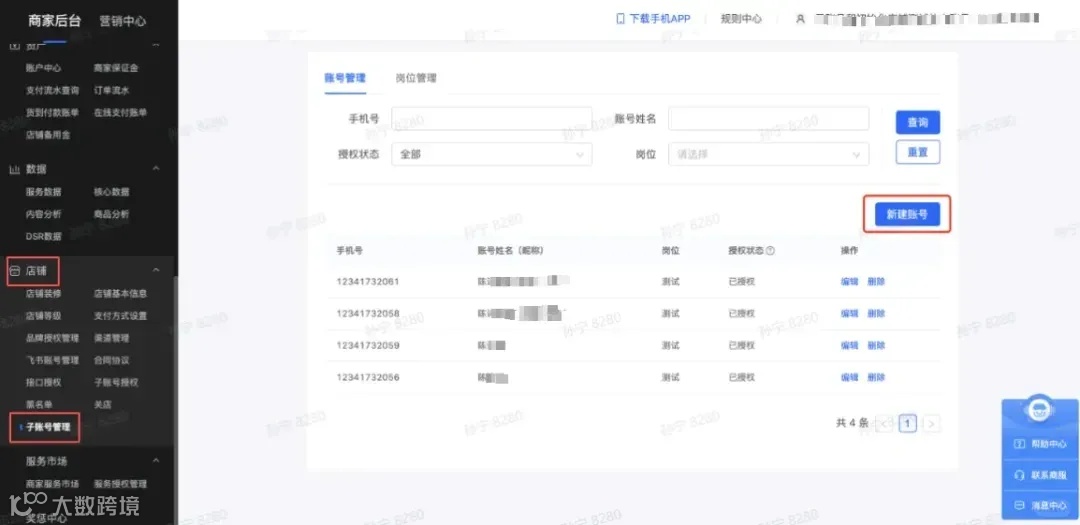Image resolution: width=1080 pixels, height=525 pixels.
Task: Click the 查询 search button
Action: [917, 122]
